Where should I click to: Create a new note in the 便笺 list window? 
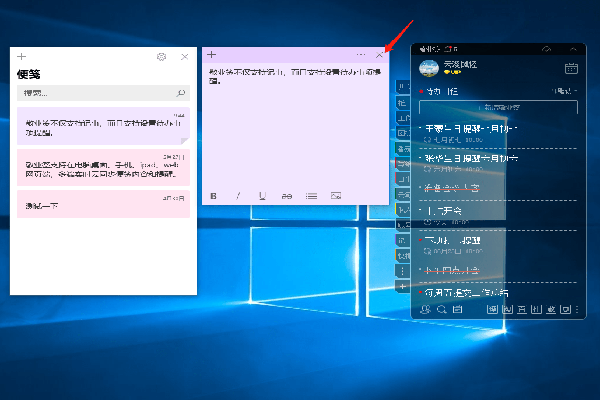point(21,57)
